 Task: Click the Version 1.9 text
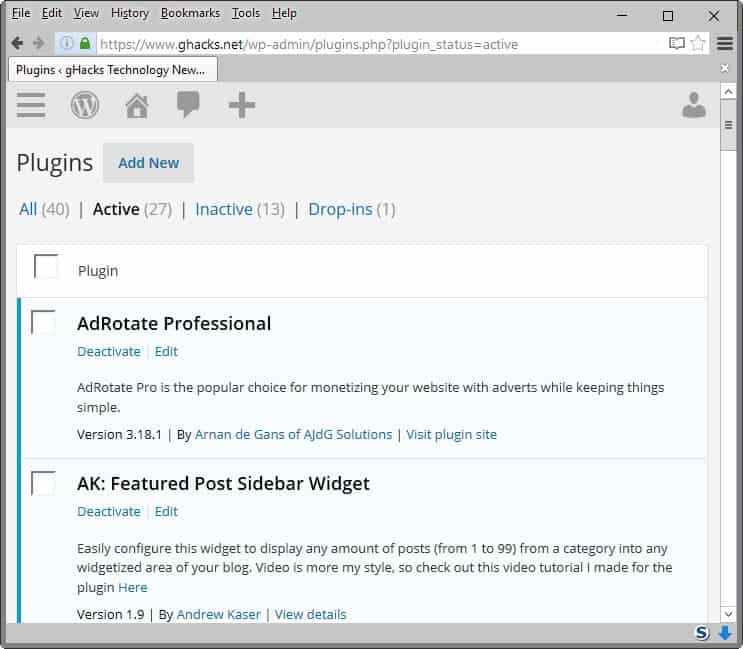tap(110, 614)
